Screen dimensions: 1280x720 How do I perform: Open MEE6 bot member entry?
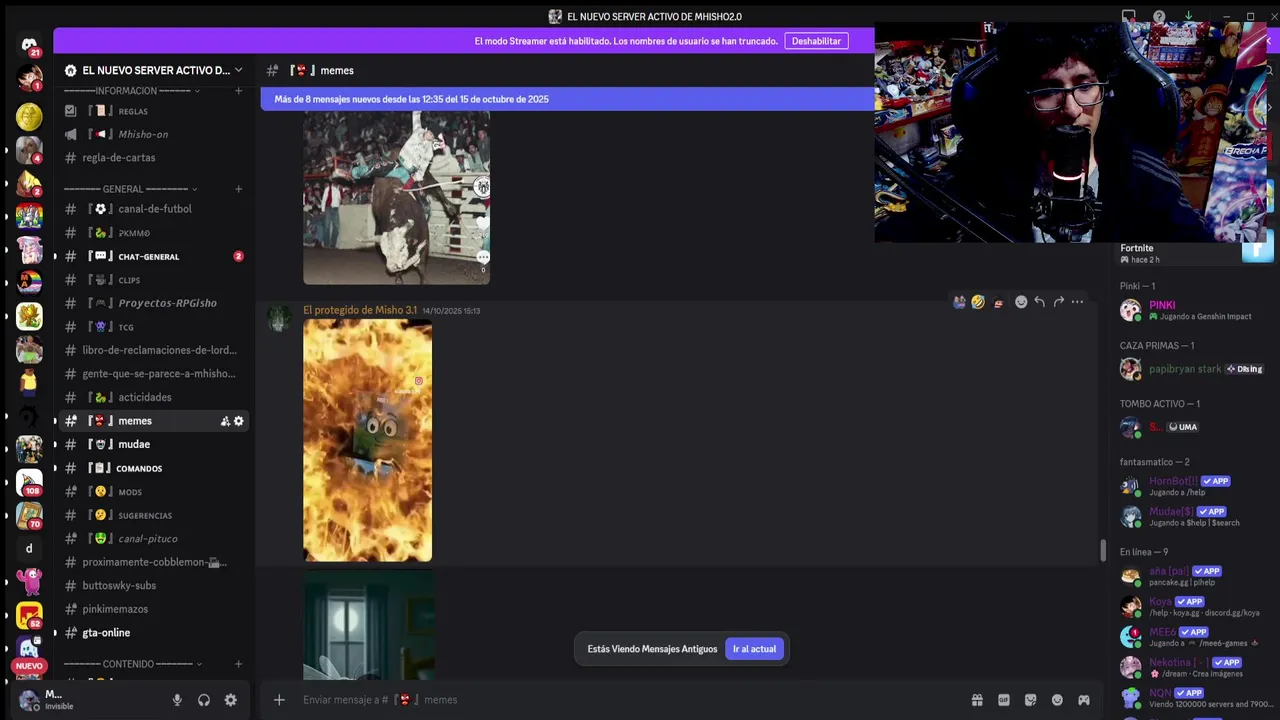point(1192,637)
